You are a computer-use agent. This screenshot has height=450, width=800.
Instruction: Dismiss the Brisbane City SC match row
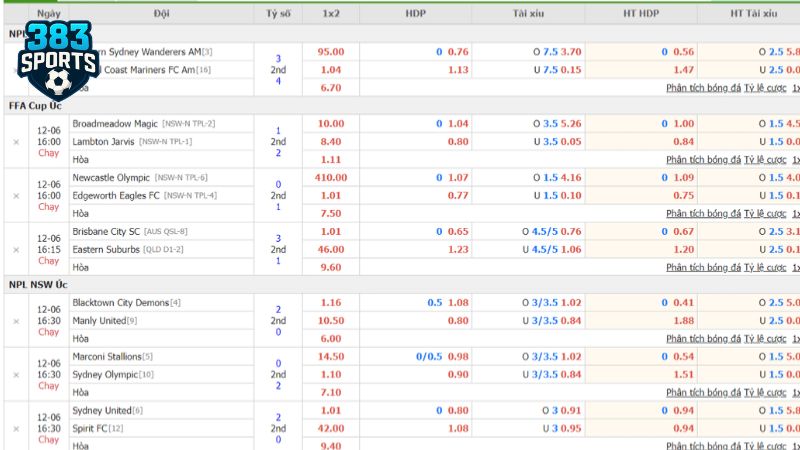[15, 249]
